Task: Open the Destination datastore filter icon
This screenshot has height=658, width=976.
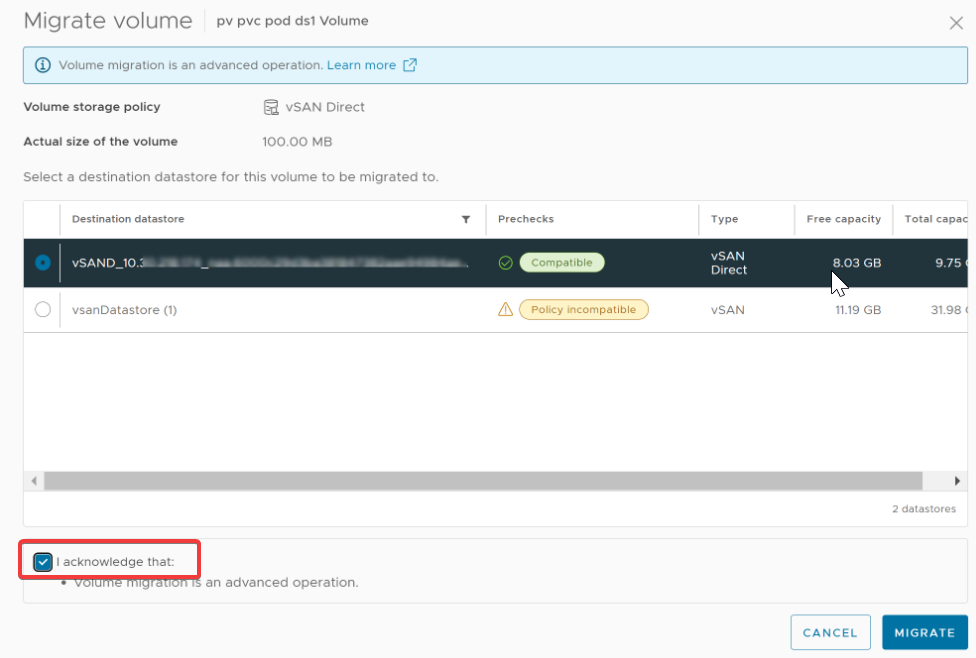Action: (x=465, y=219)
